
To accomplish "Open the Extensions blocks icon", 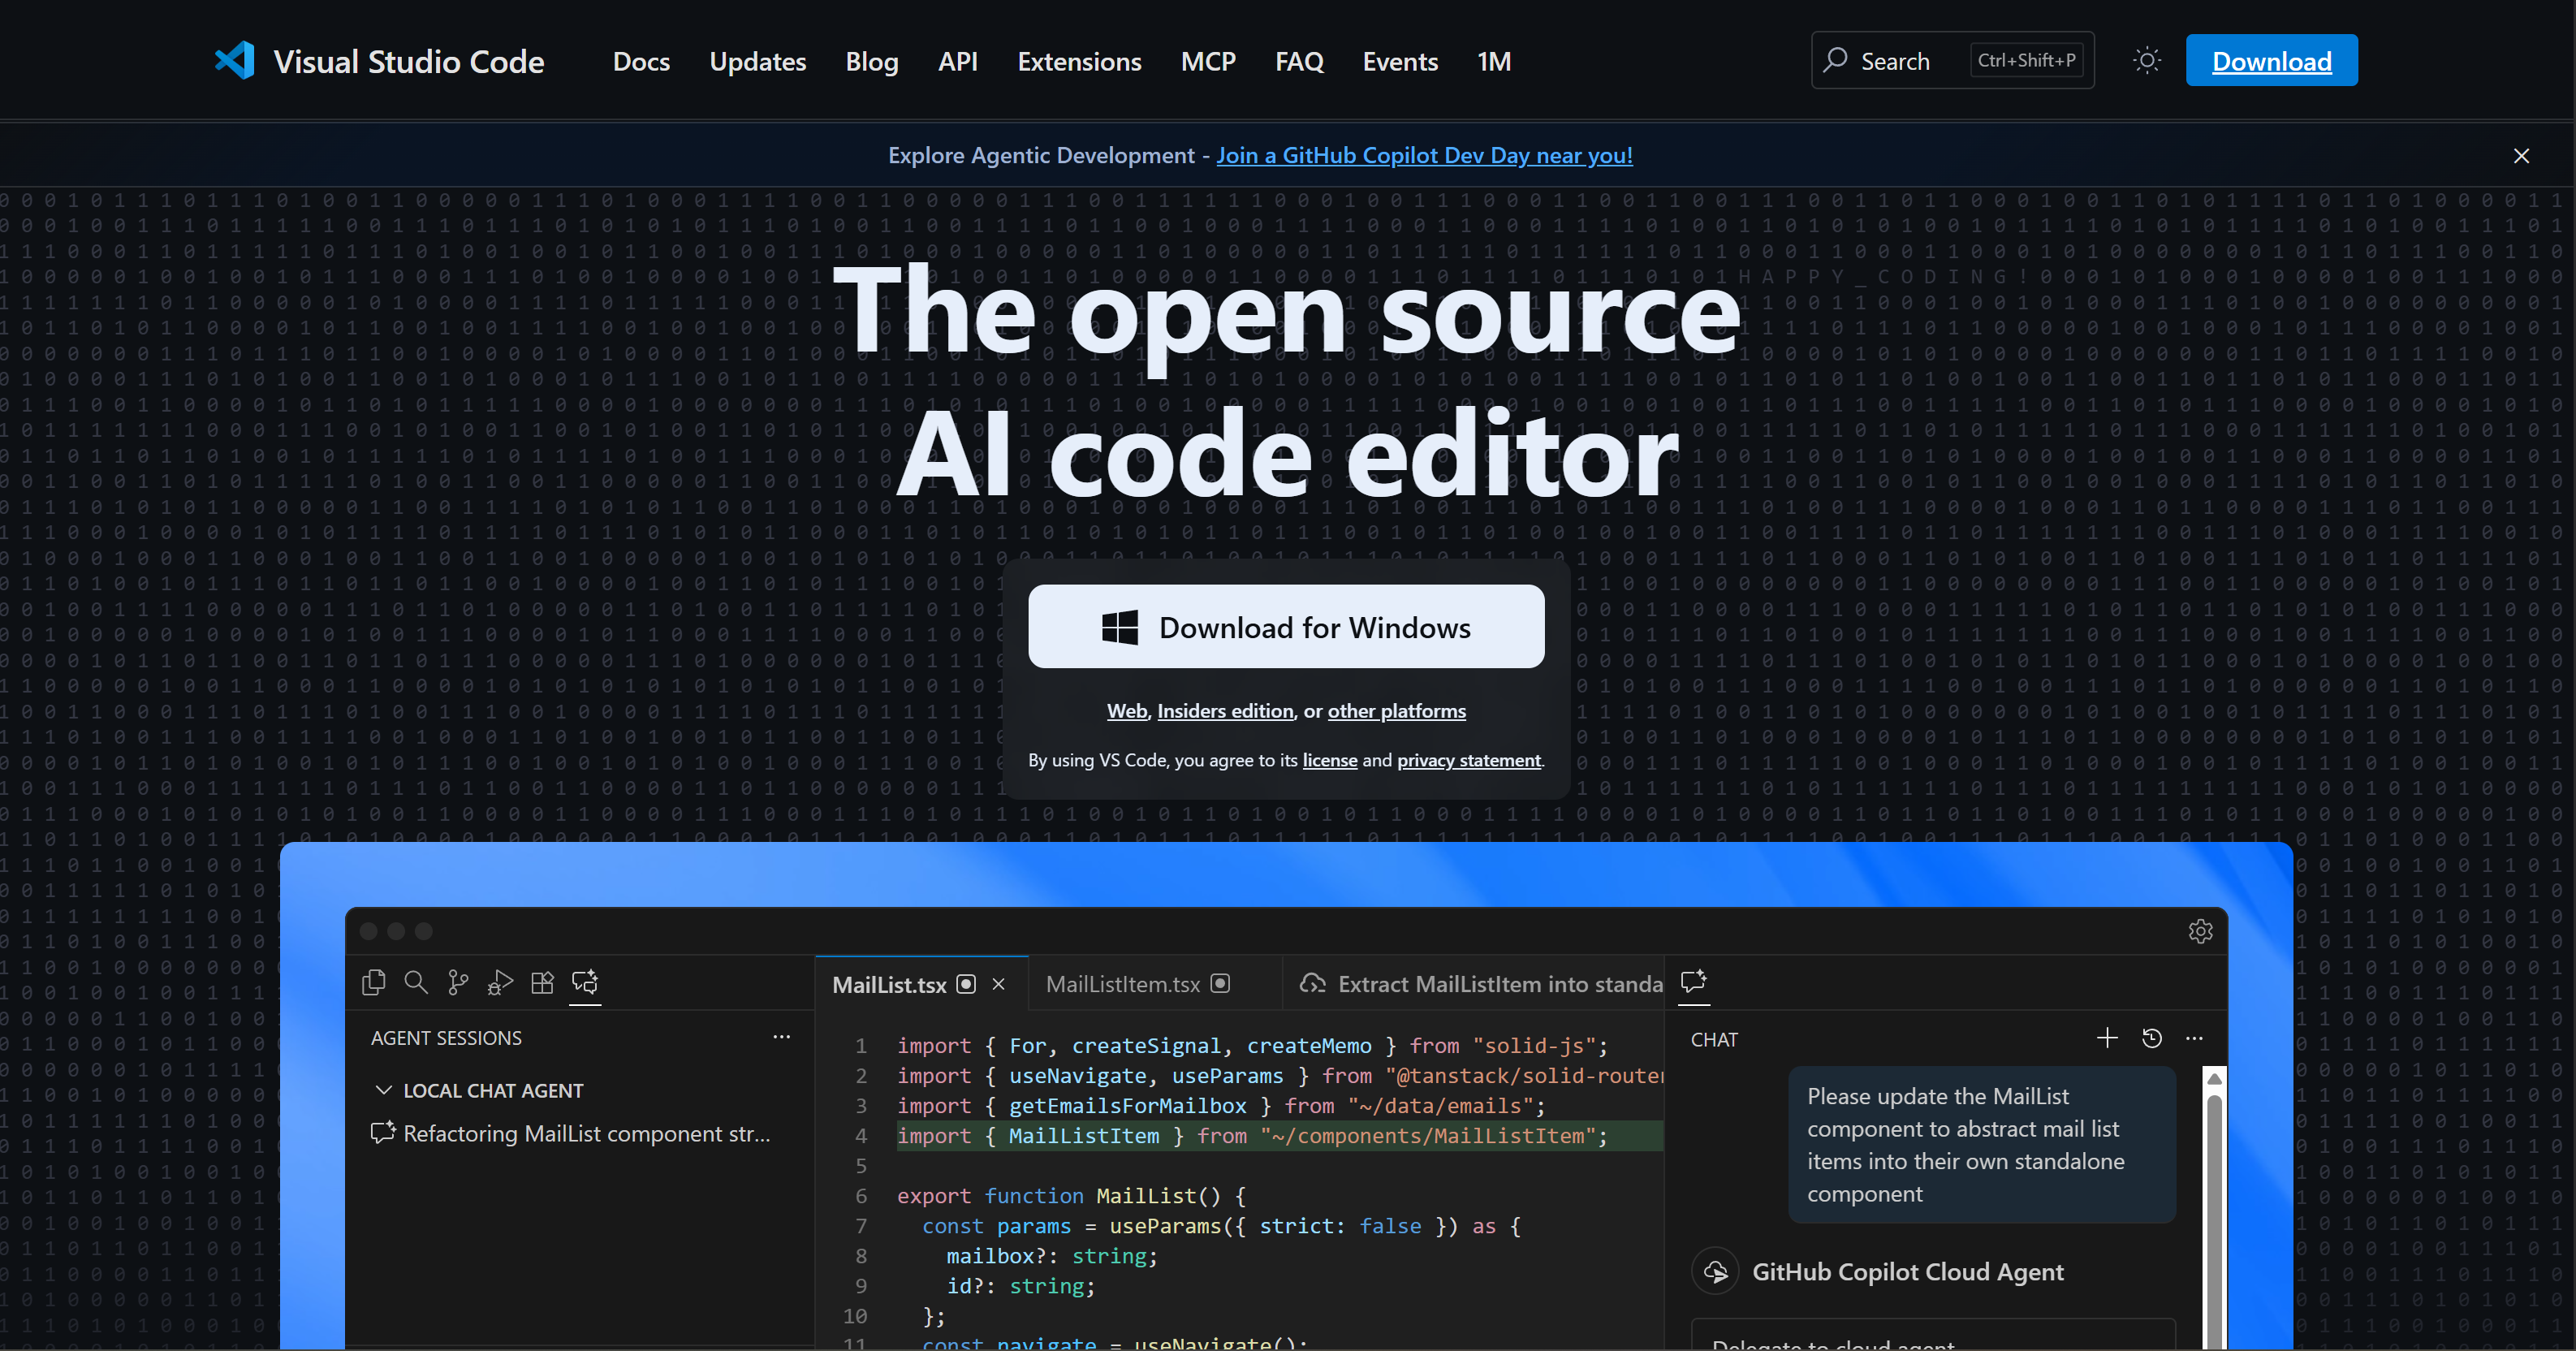I will (x=542, y=983).
